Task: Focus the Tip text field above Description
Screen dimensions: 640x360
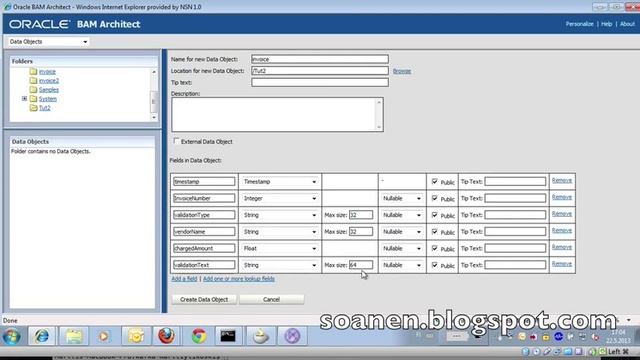Action: [x=320, y=82]
